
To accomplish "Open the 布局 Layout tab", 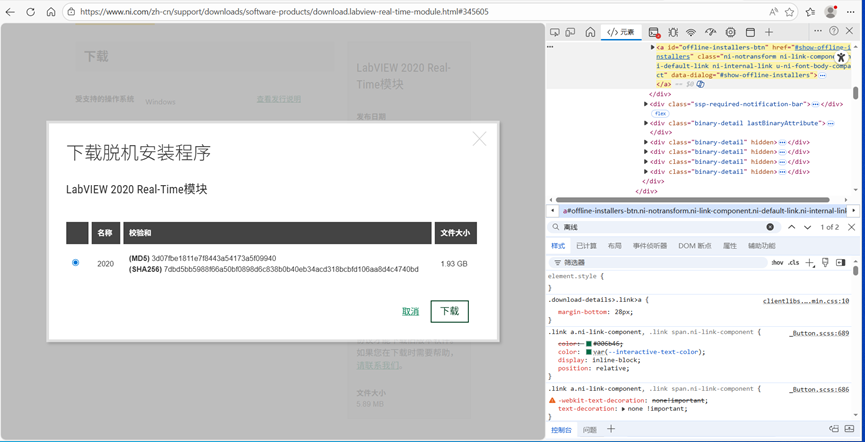I will [615, 246].
